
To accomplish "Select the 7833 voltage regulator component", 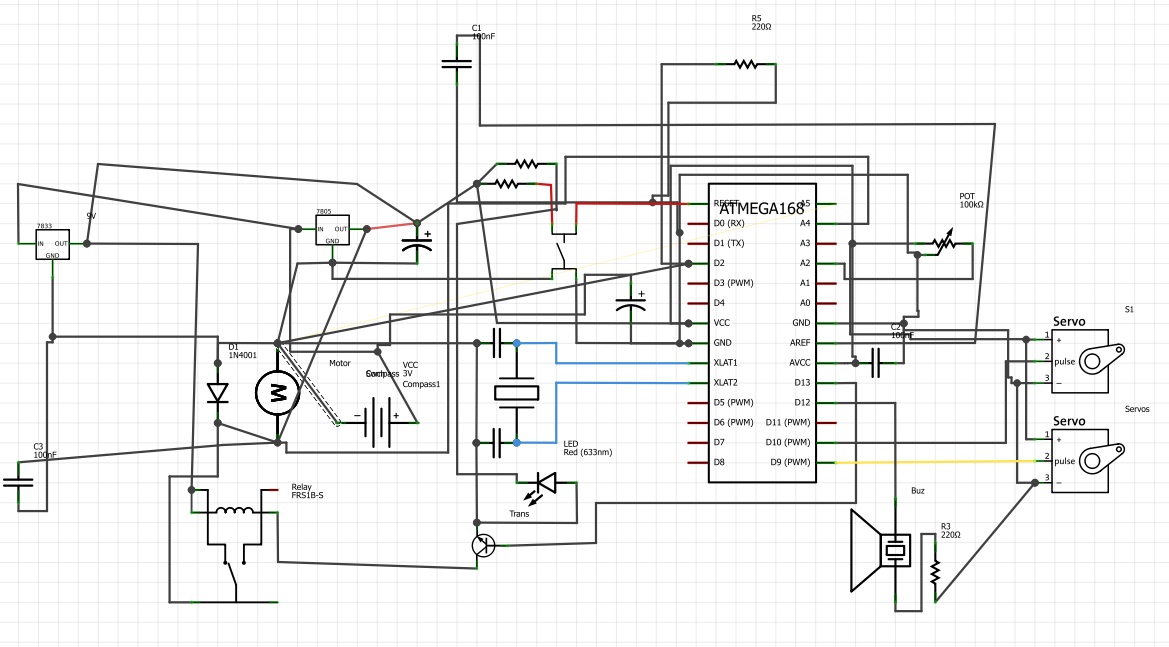I will 53,244.
